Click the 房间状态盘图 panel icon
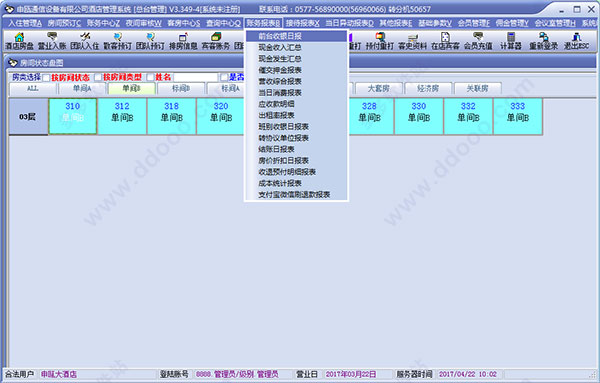Viewport: 600px width, 383px height. pos(13,62)
